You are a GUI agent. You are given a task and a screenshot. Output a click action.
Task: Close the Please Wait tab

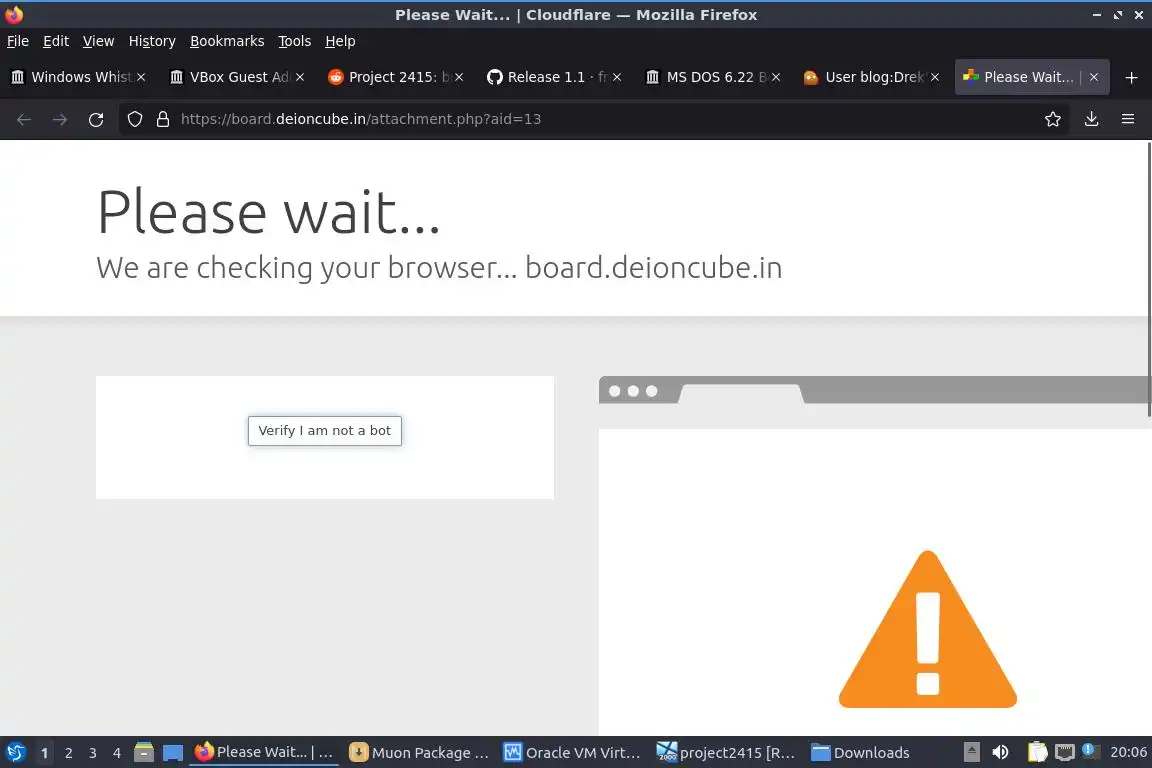click(1094, 77)
